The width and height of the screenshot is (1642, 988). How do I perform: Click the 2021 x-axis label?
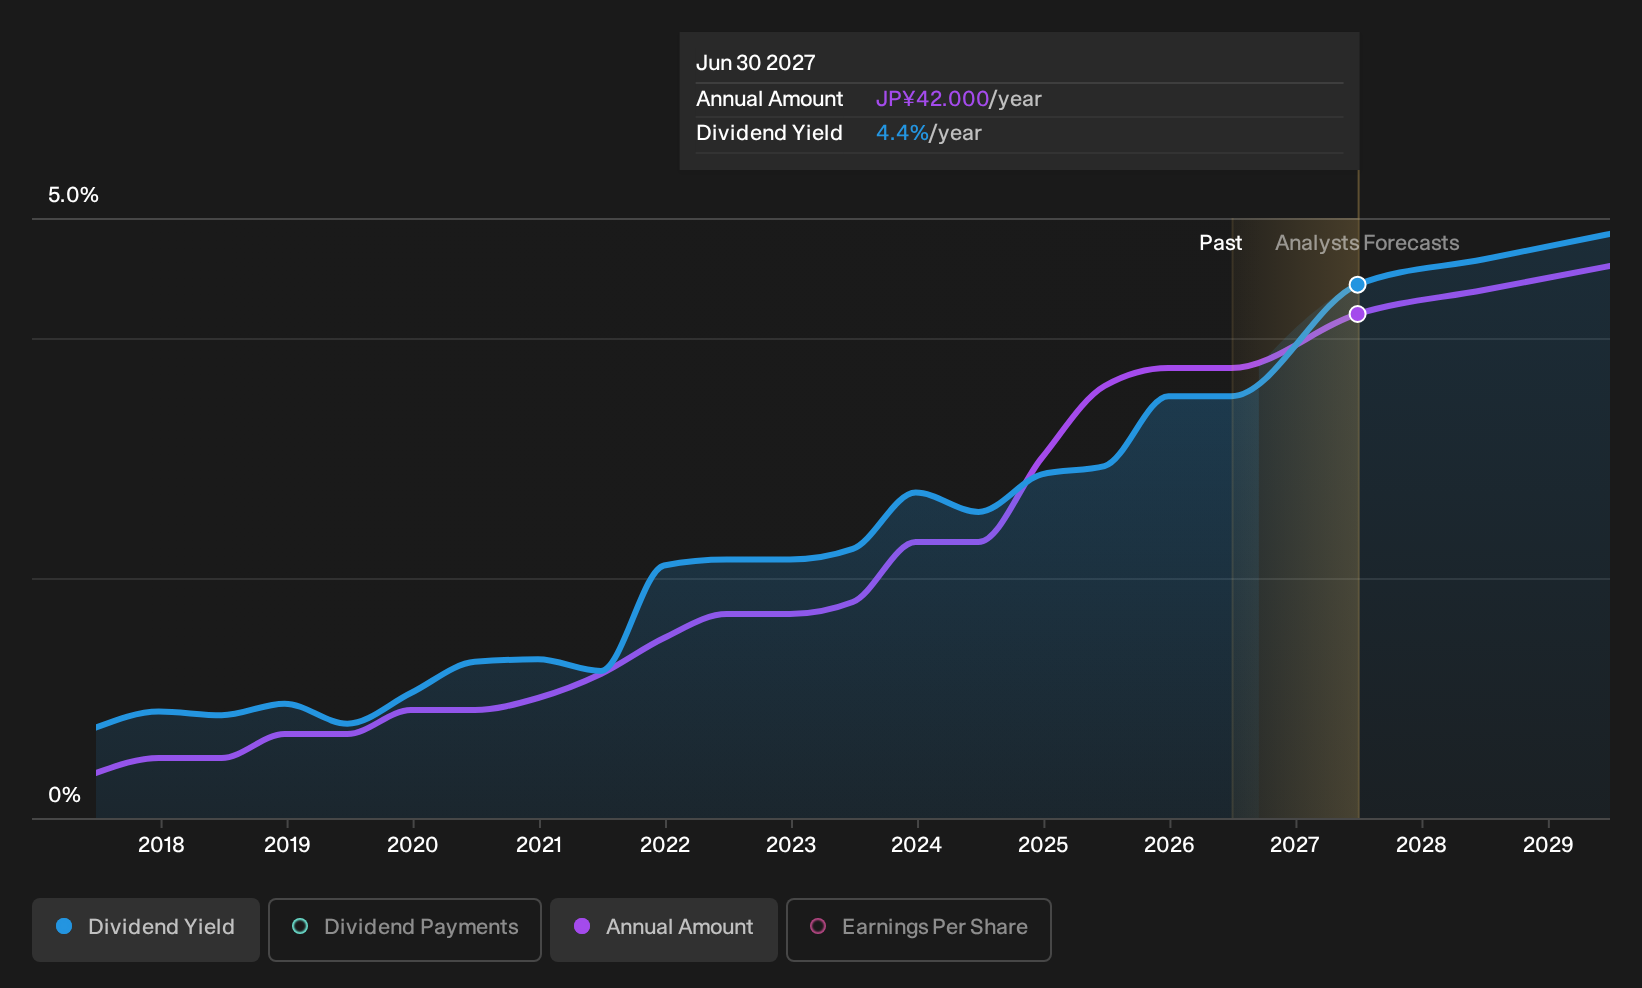pos(539,845)
